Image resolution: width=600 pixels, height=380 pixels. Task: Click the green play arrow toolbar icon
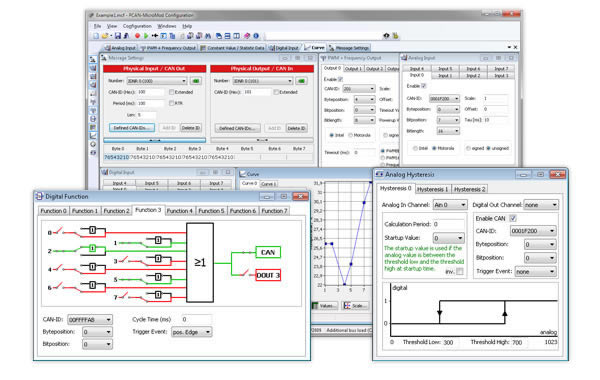pyautogui.click(x=146, y=36)
